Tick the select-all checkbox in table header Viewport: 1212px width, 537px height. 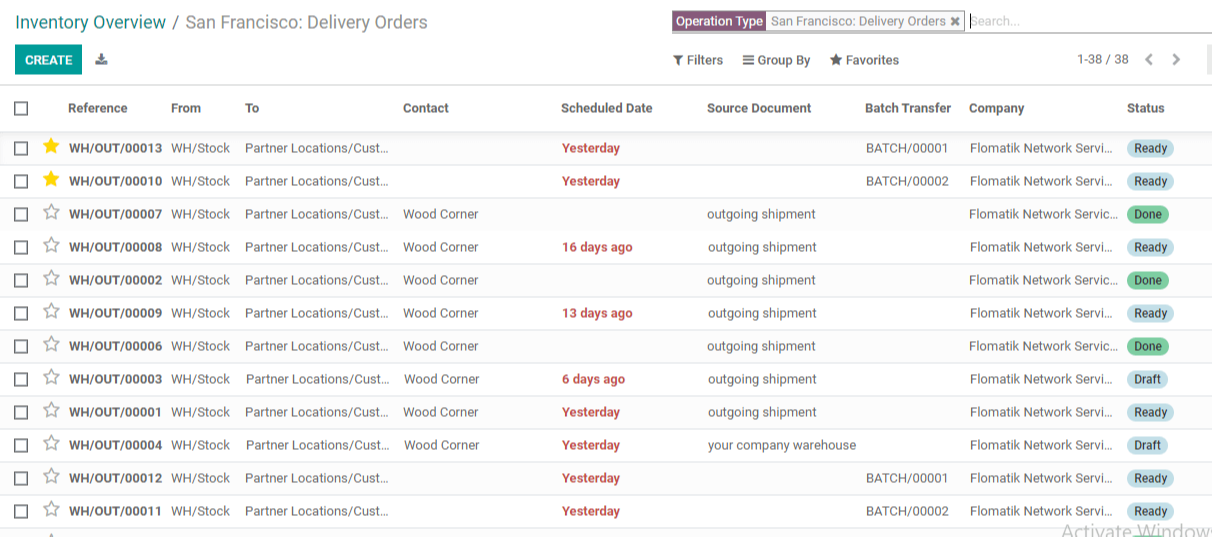(21, 108)
